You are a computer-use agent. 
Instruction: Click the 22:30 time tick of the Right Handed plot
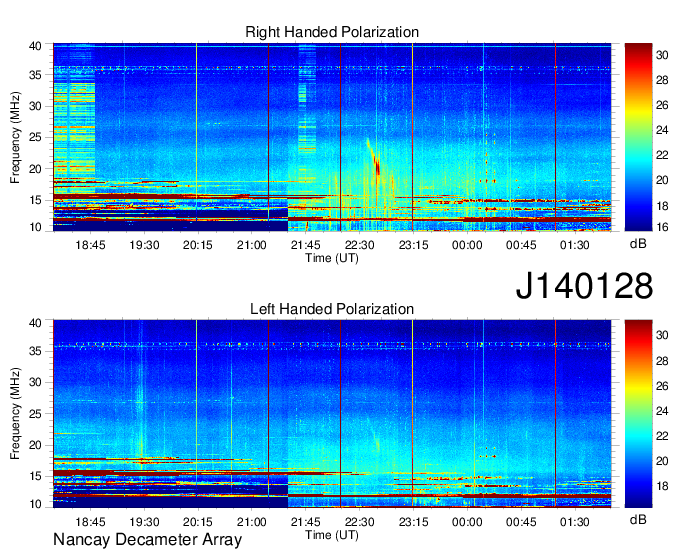pyautogui.click(x=360, y=245)
